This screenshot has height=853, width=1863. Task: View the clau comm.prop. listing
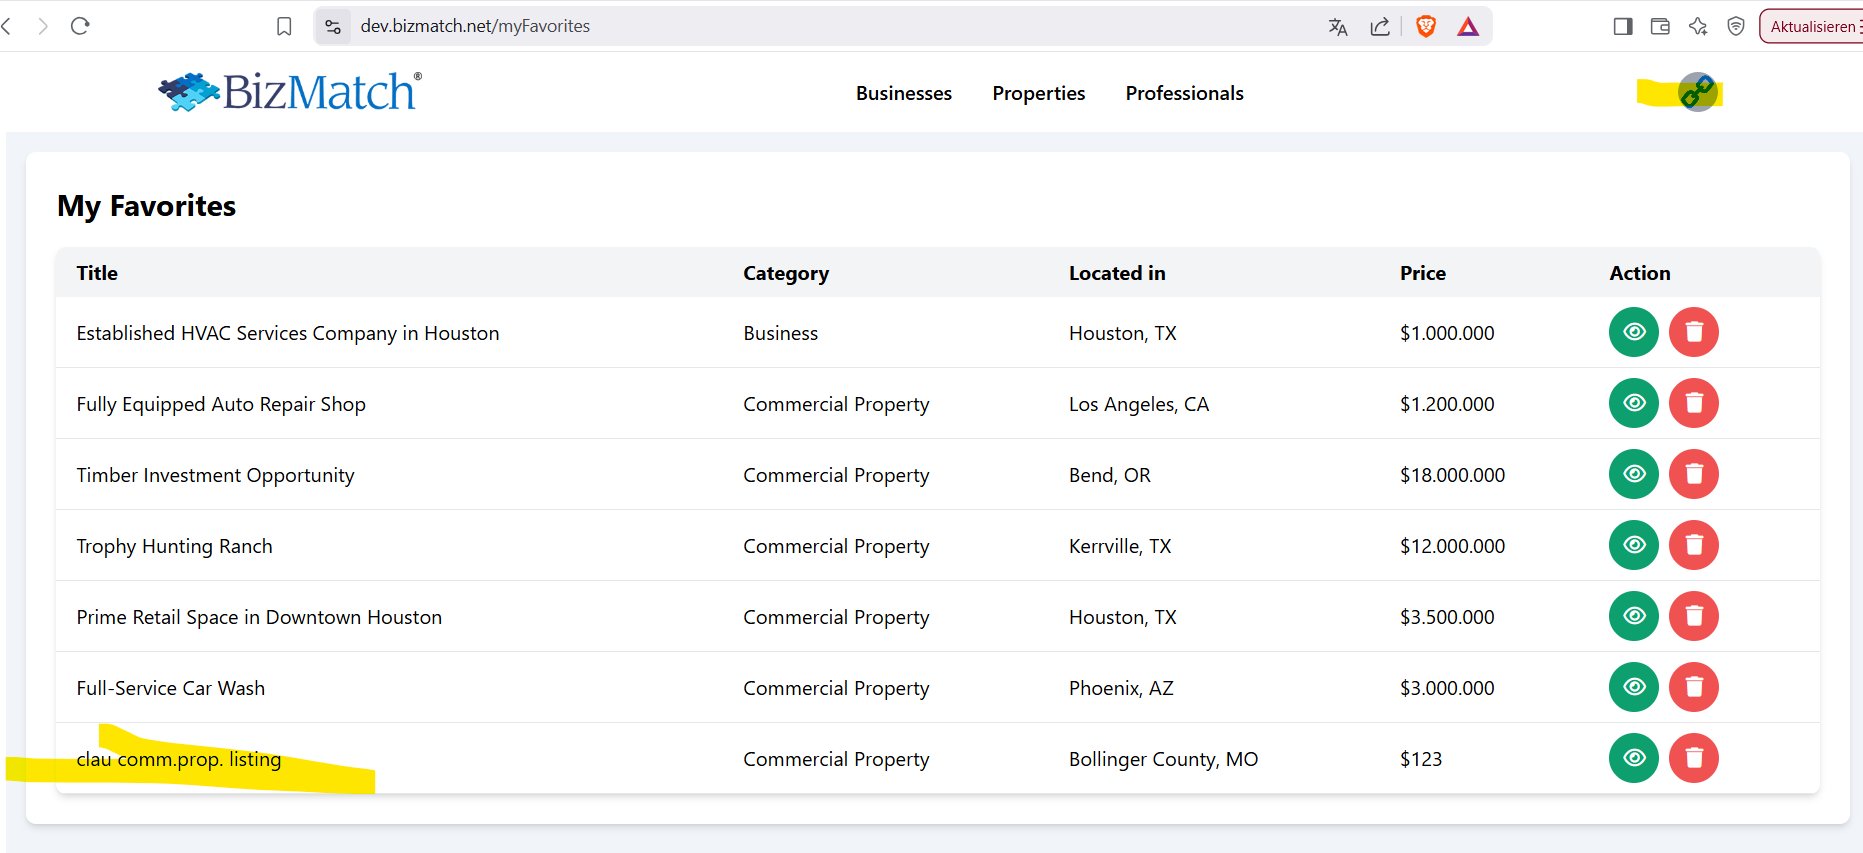[1633, 758]
